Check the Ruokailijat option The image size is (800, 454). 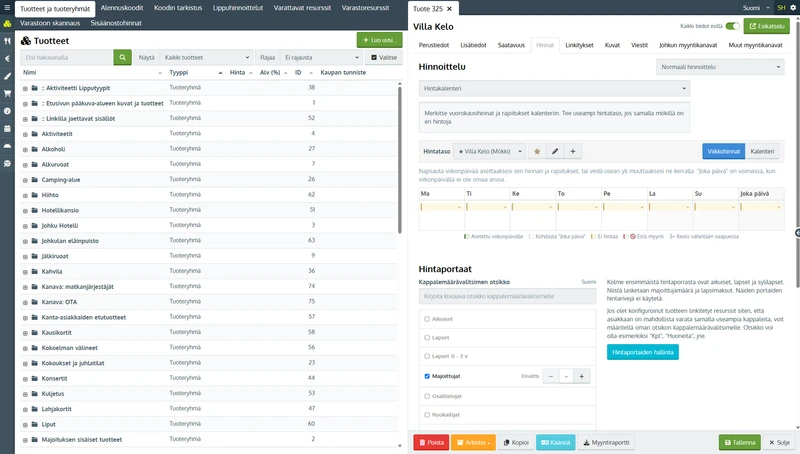pos(427,415)
